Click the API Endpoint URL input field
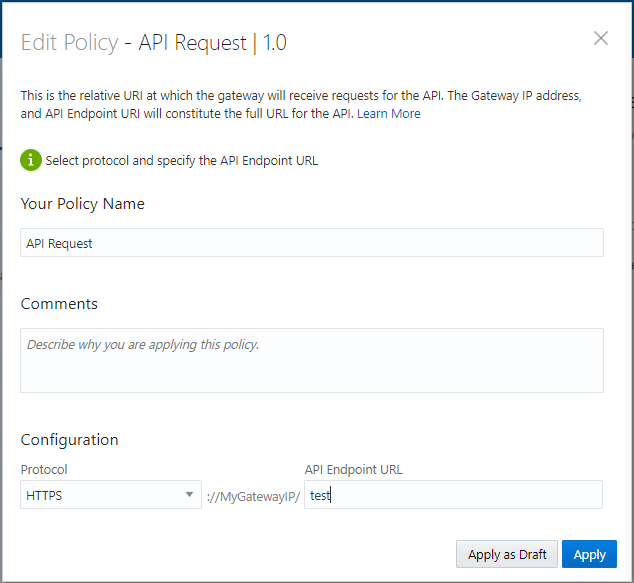 point(453,495)
